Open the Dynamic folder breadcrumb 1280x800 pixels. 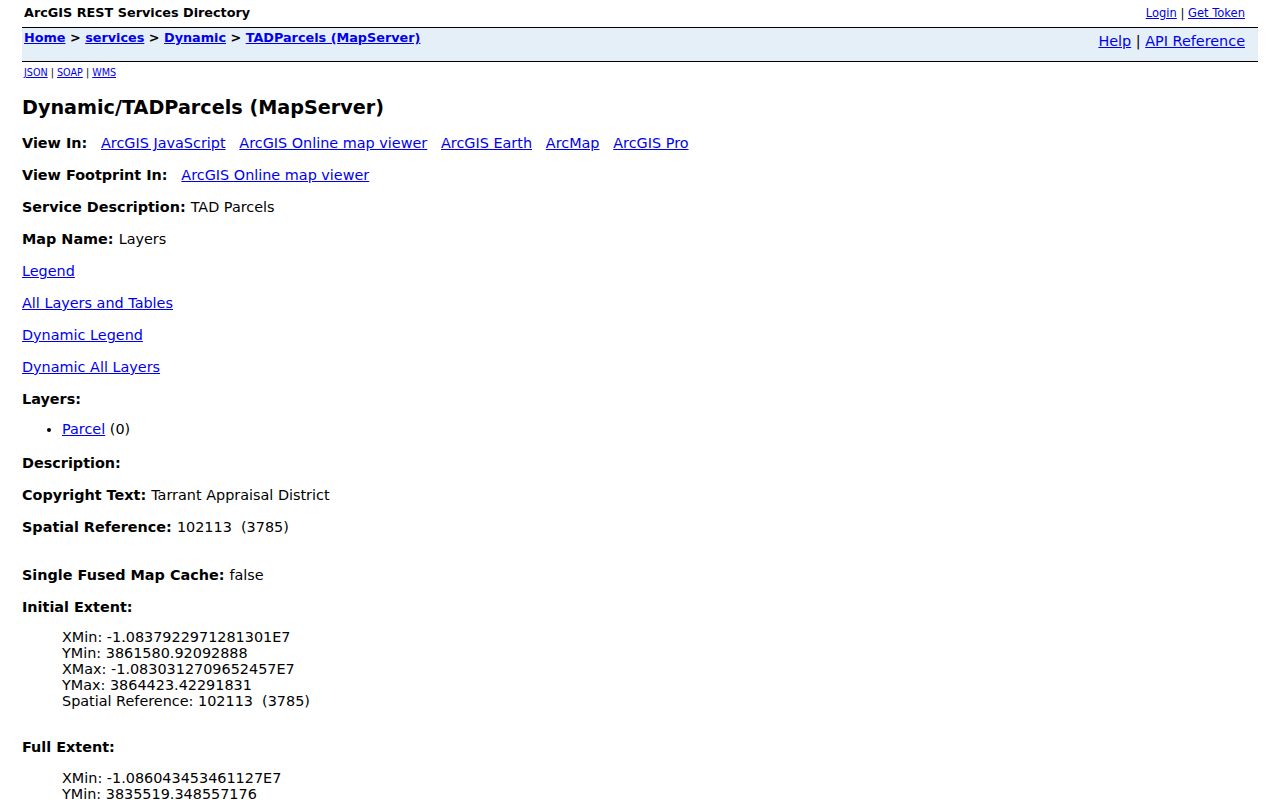195,38
